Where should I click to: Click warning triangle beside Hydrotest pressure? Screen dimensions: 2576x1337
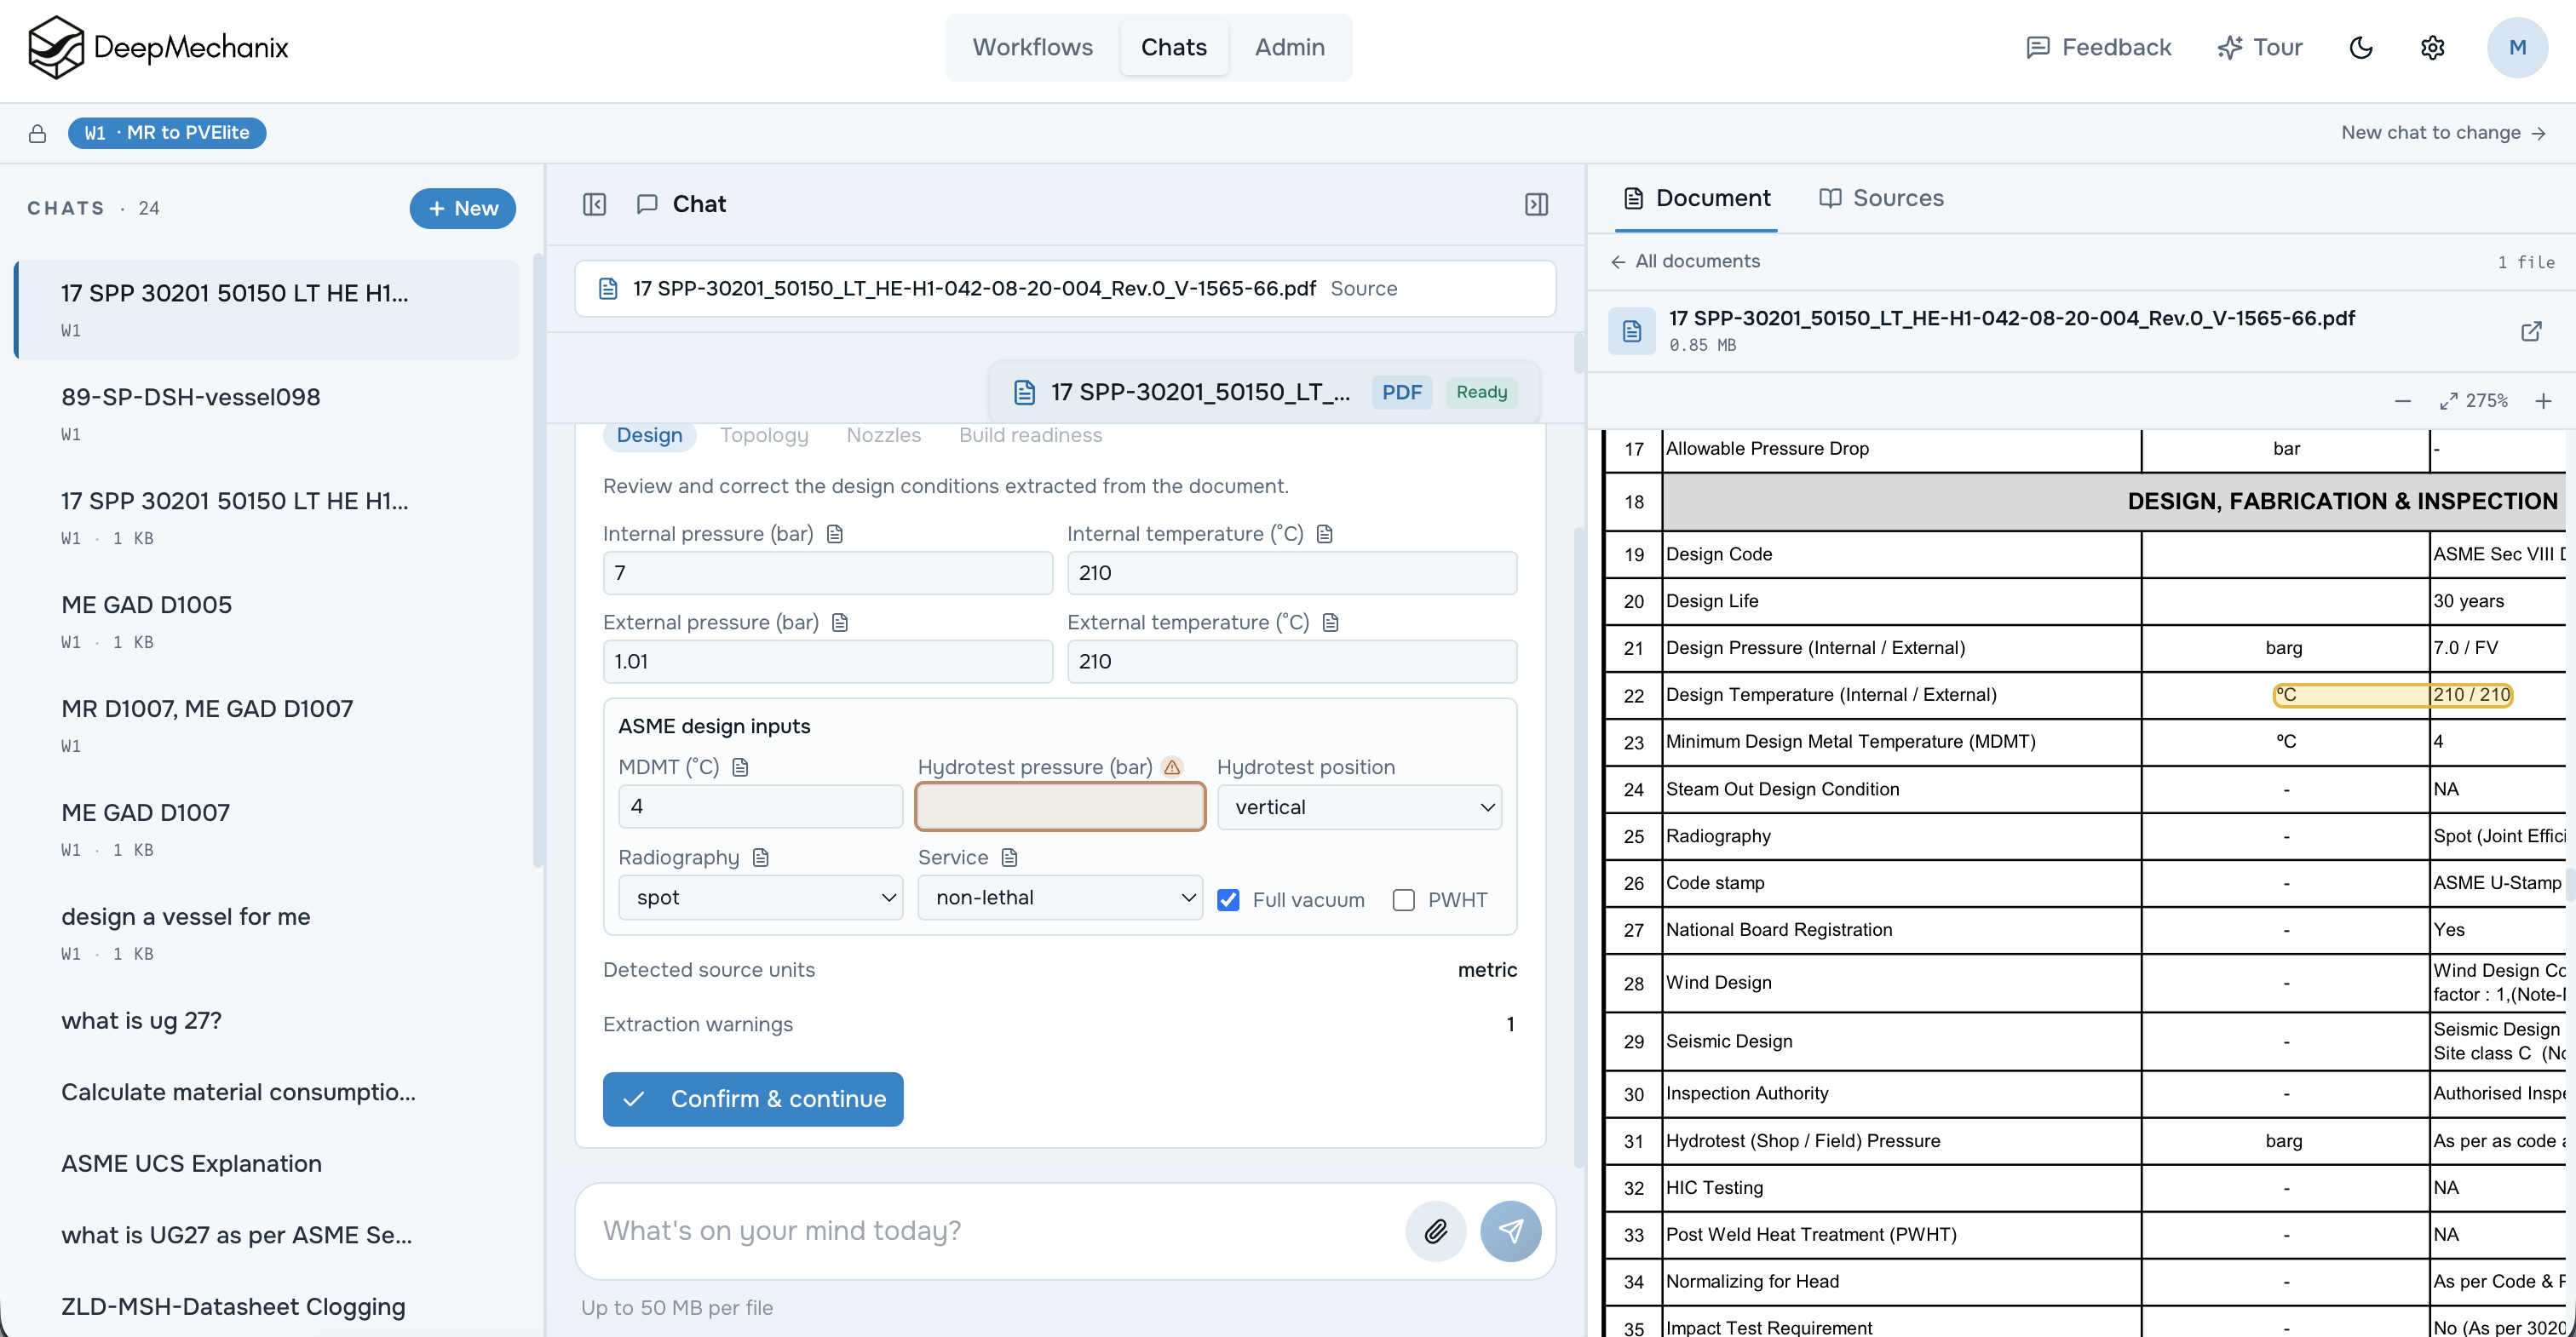1172,767
